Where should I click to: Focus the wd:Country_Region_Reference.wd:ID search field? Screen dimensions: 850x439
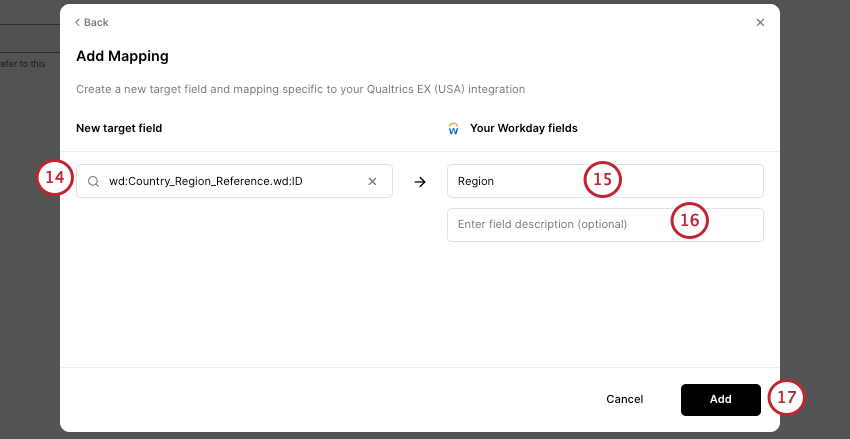[230, 182]
